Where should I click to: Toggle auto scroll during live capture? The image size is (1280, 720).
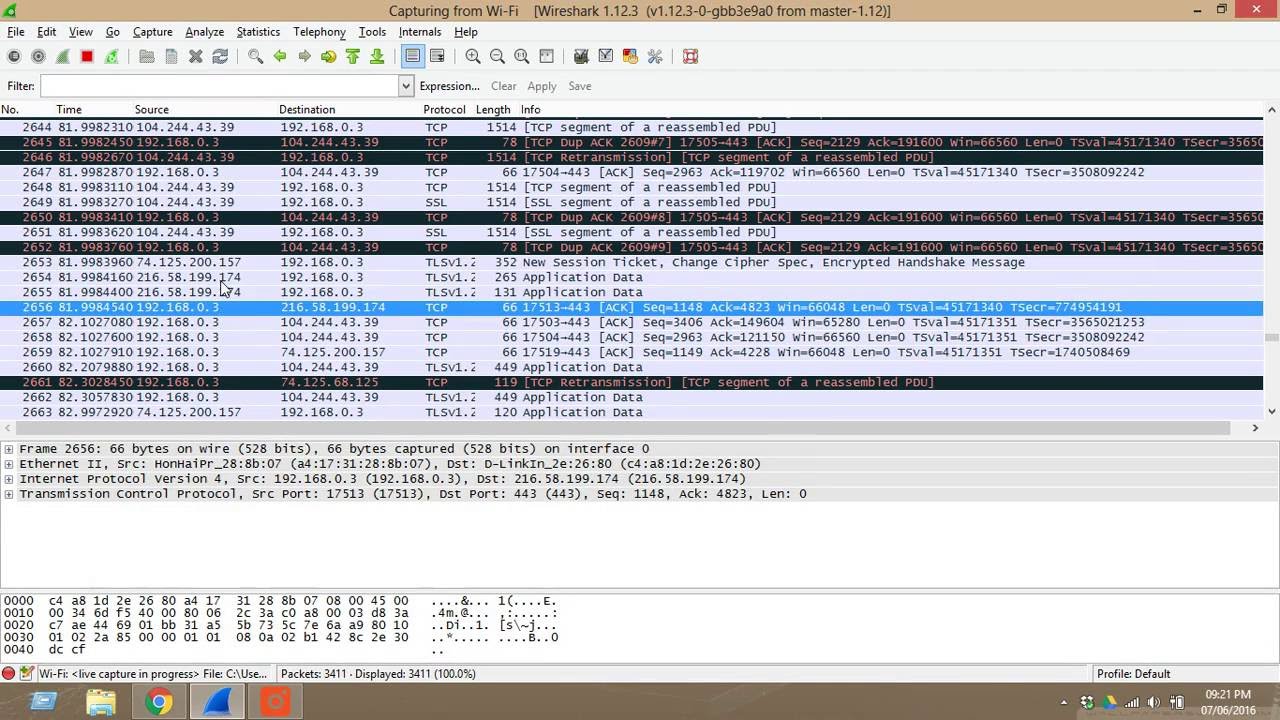(x=437, y=57)
